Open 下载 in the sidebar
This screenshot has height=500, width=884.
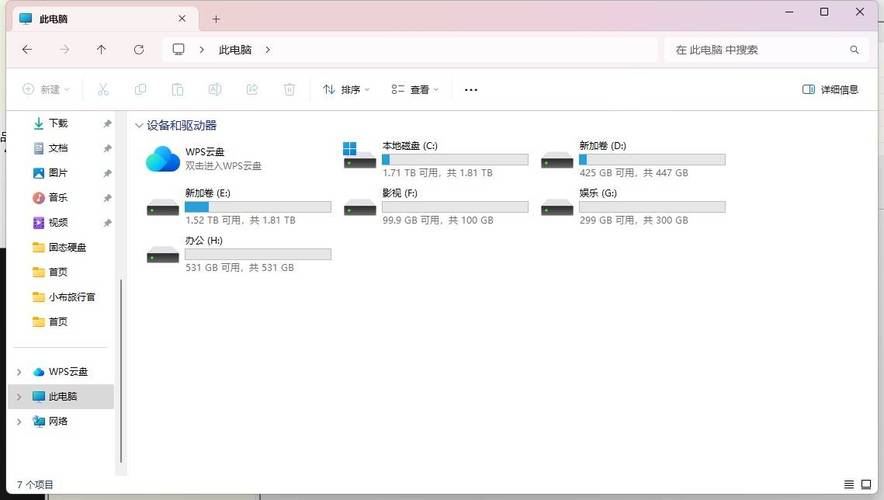pos(58,123)
